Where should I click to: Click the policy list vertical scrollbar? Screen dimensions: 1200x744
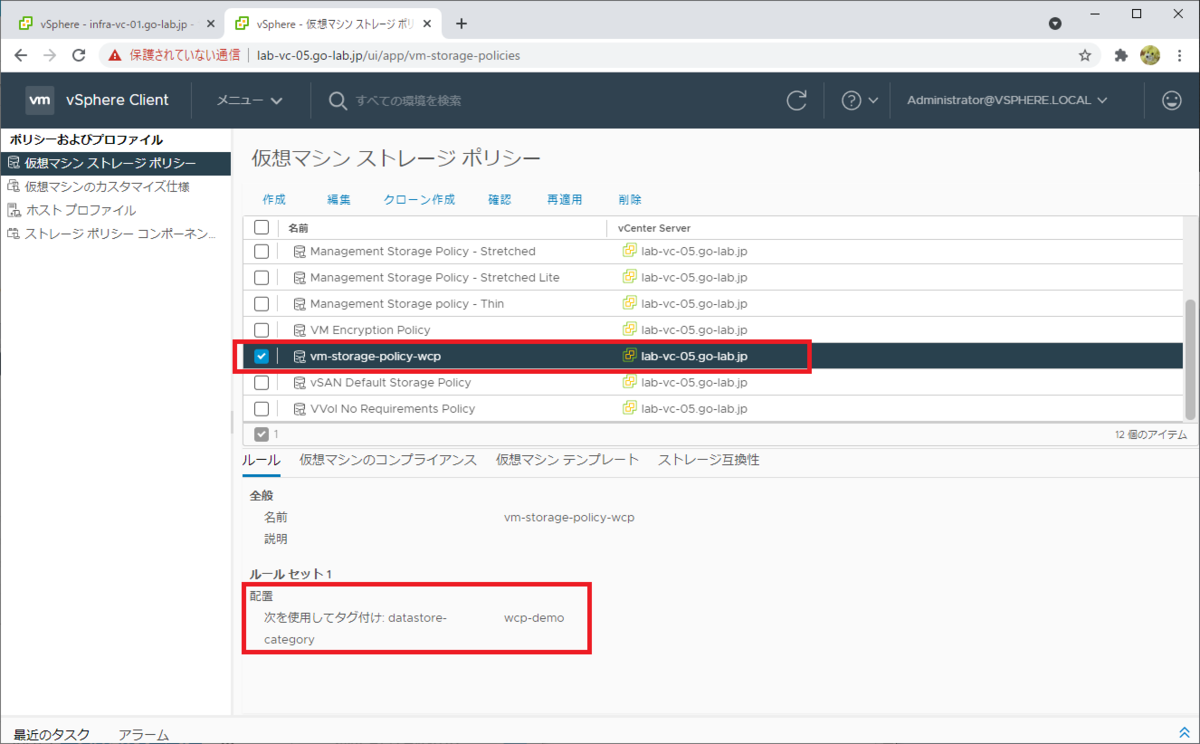tap(1190, 358)
